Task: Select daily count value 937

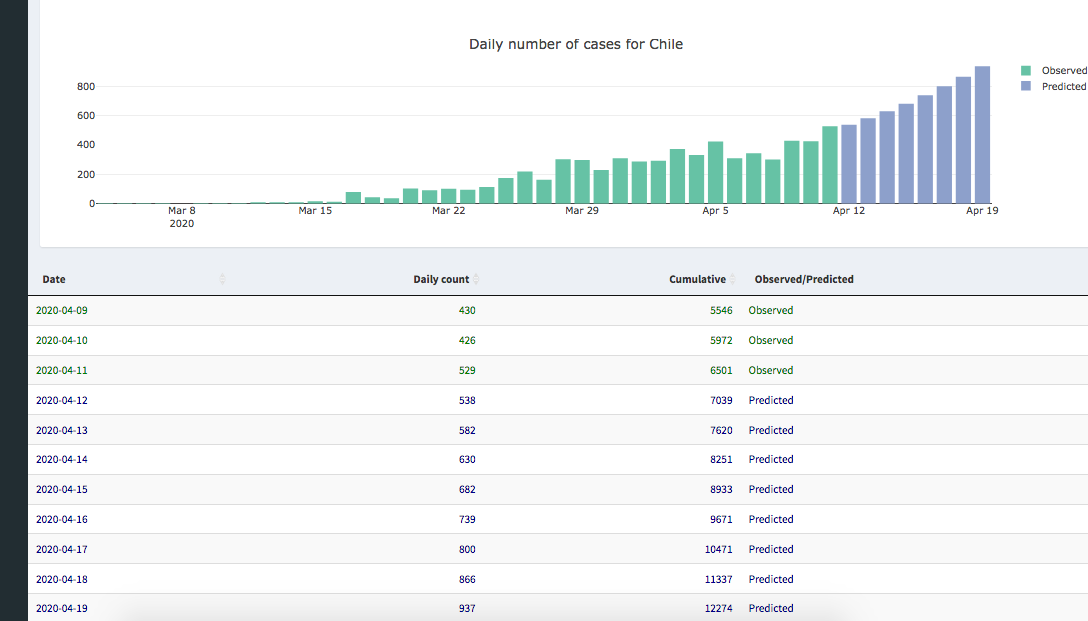Action: [467, 609]
